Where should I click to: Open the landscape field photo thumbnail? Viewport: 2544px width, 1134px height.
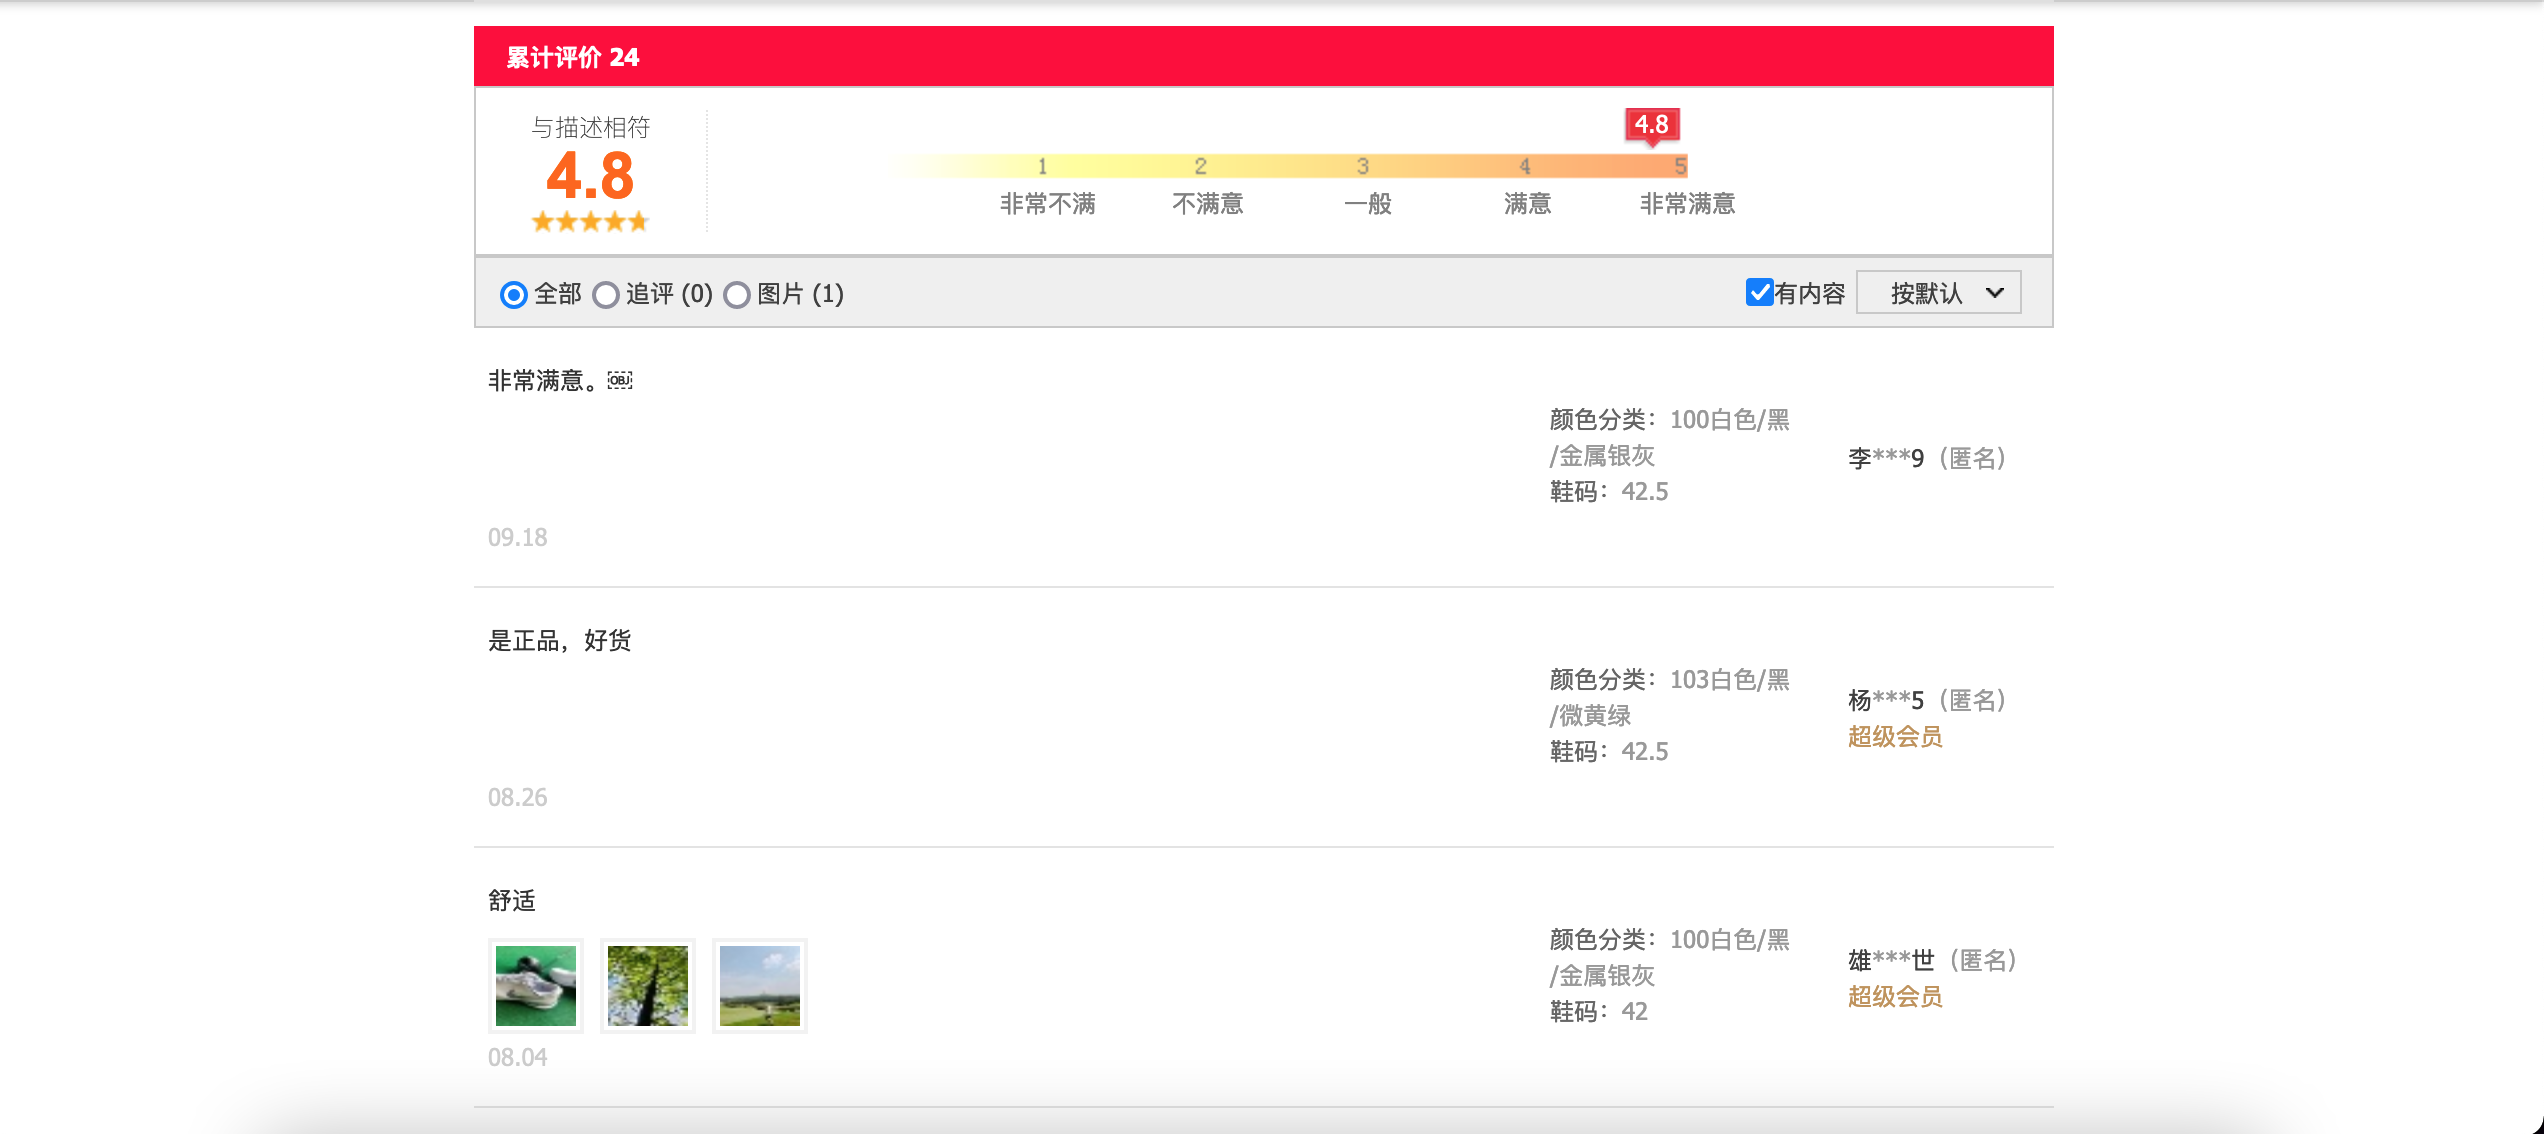[760, 985]
